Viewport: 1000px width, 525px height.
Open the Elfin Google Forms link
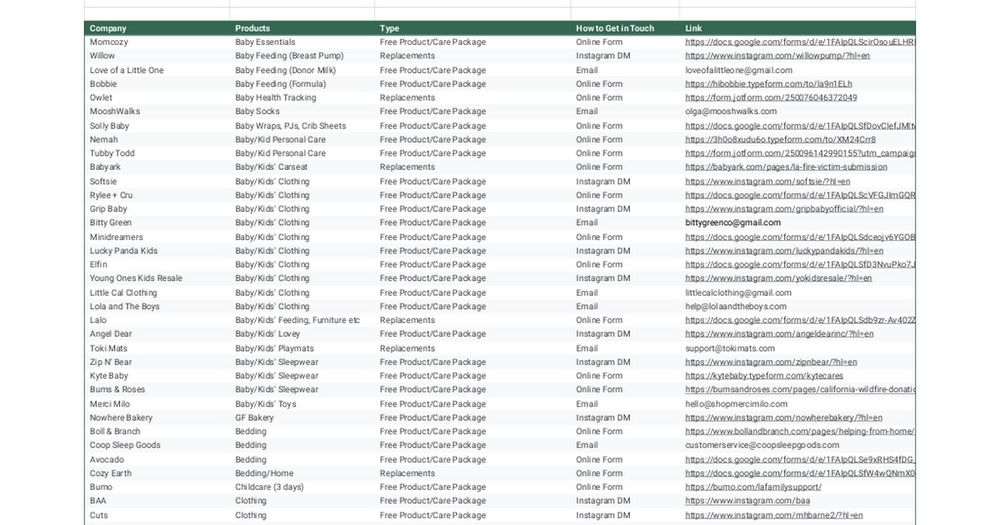click(800, 265)
